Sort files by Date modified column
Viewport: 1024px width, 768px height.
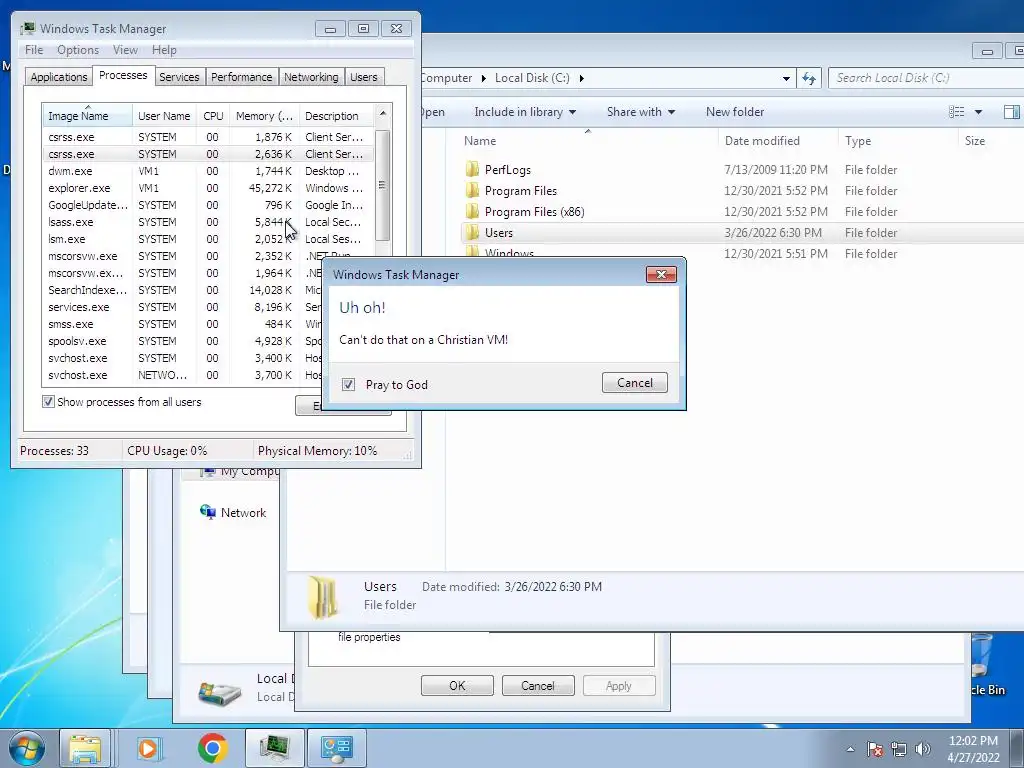pos(778,140)
